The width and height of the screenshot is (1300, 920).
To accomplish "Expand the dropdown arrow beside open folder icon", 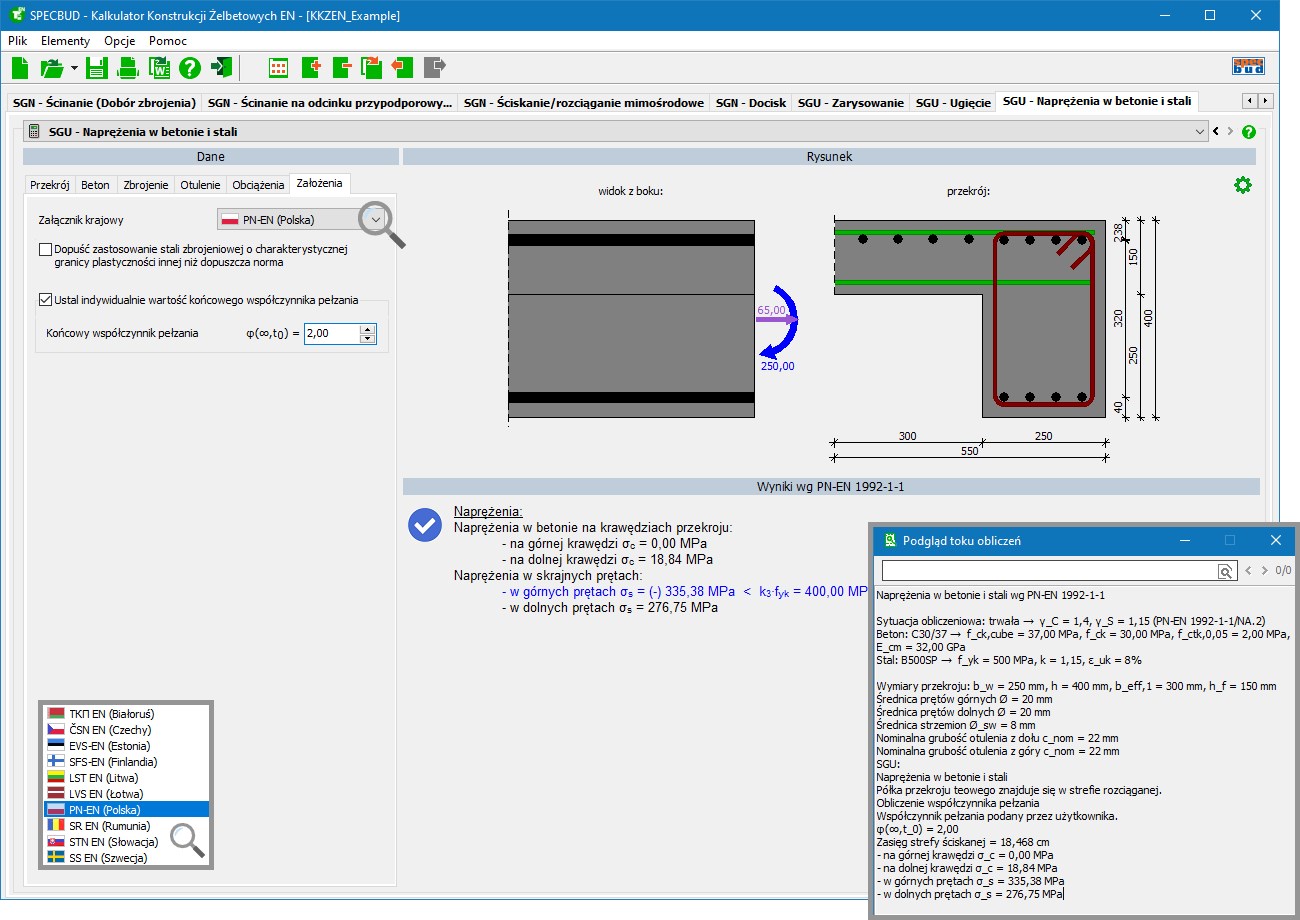I will click(x=74, y=68).
